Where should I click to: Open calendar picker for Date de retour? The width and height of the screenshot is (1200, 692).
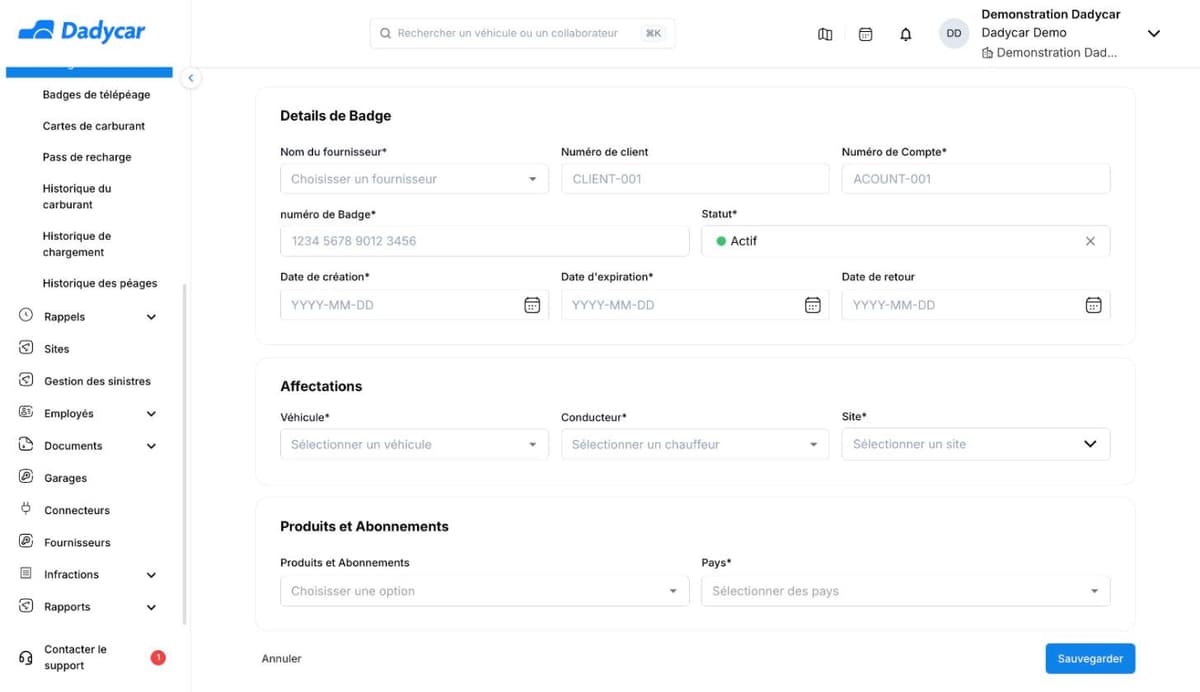click(x=1094, y=305)
